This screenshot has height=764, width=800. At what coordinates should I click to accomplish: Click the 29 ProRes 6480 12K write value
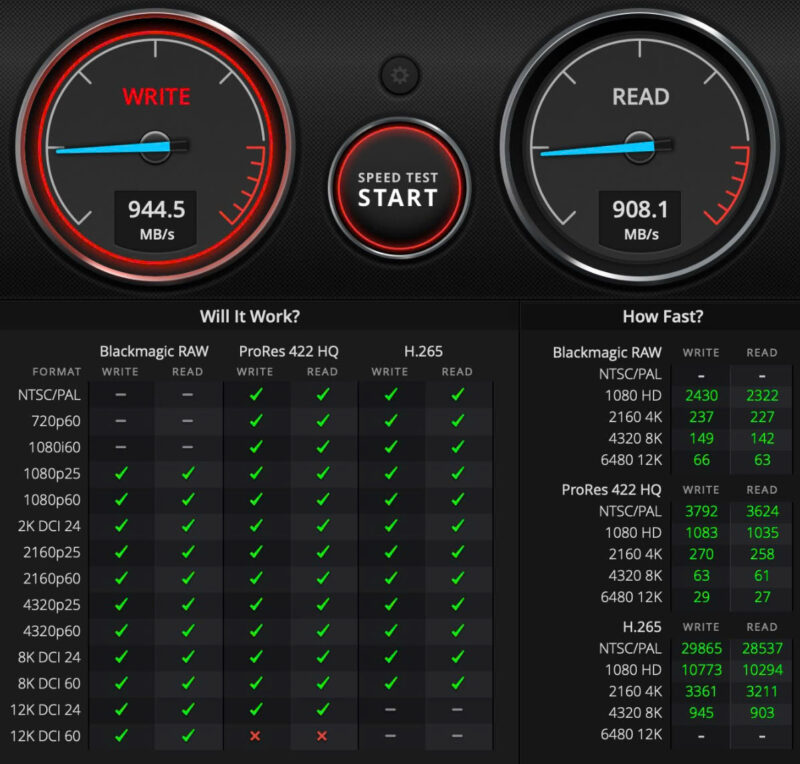[702, 597]
